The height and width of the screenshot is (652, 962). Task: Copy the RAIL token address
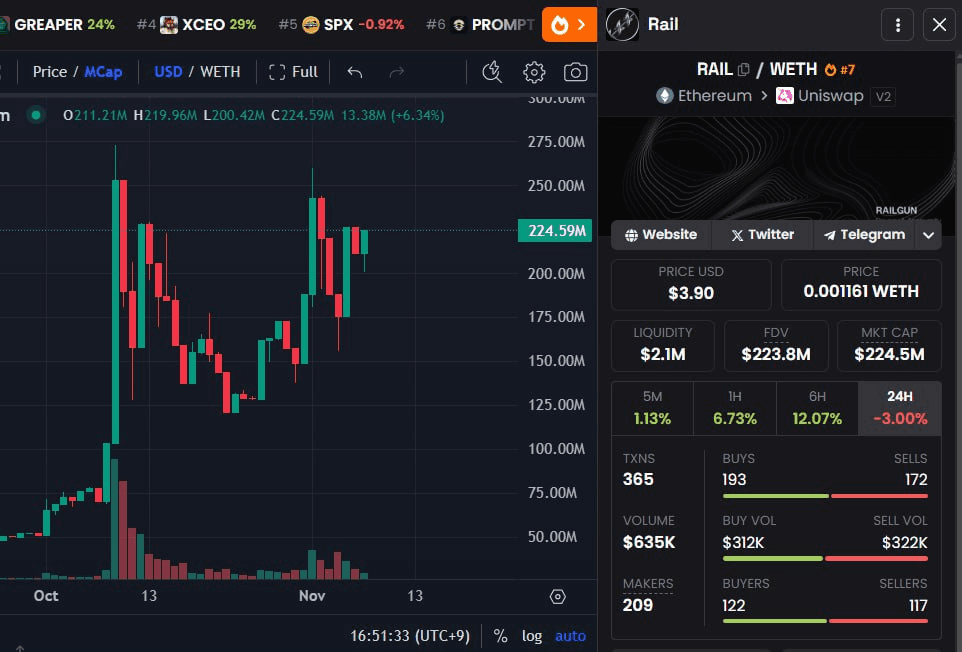pyautogui.click(x=743, y=69)
